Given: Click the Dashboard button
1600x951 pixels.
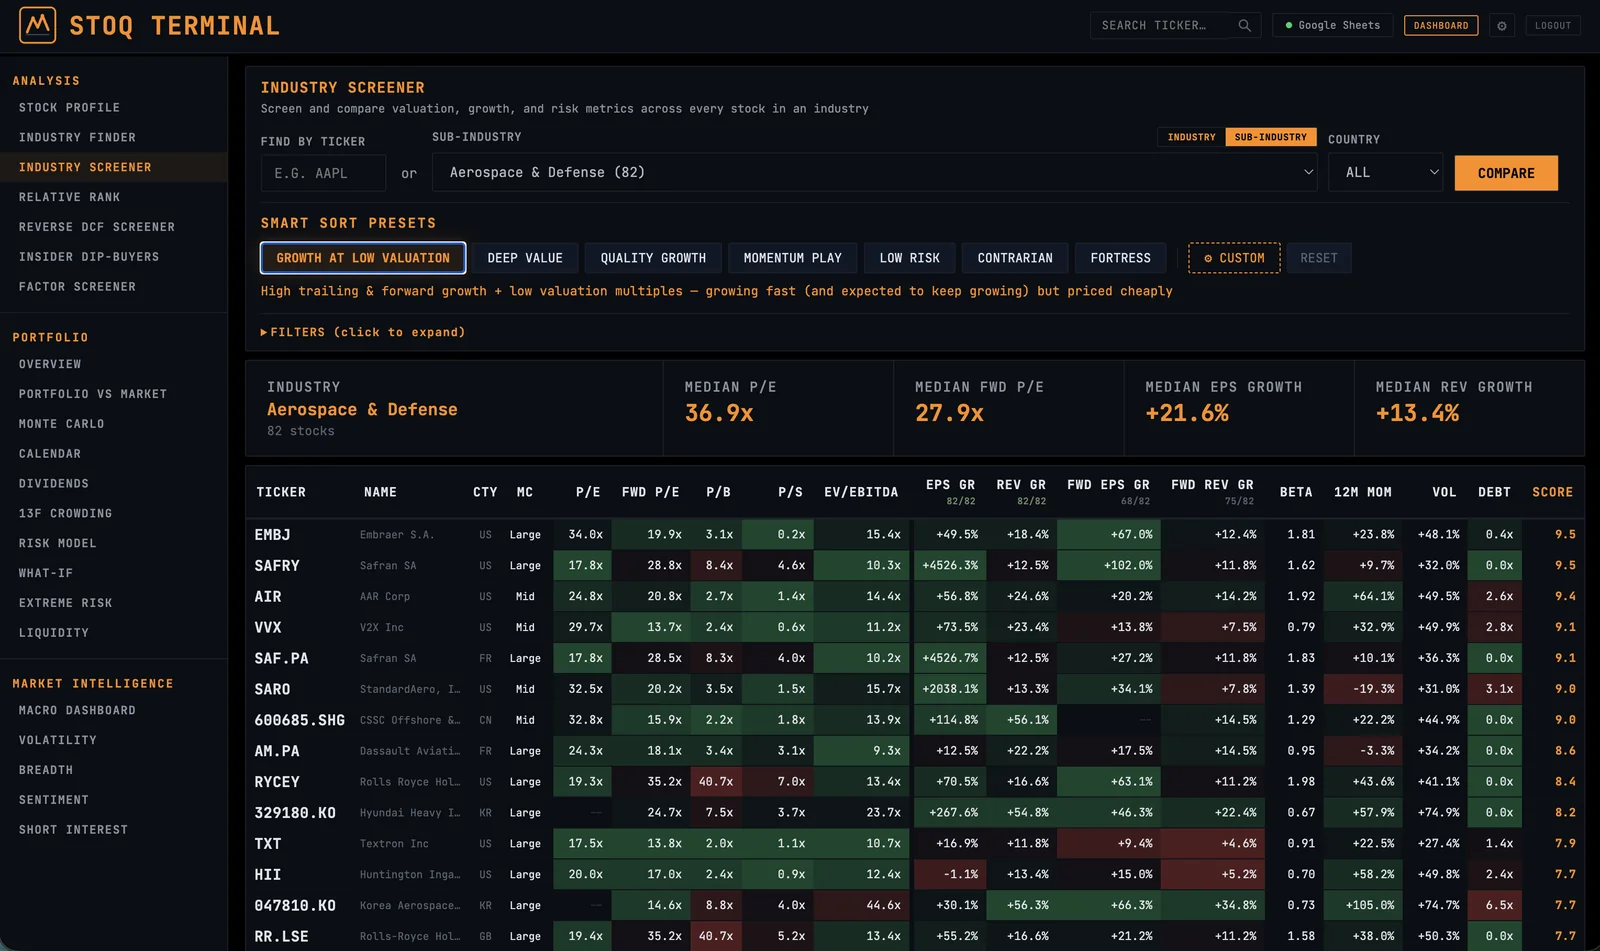Looking at the screenshot, I should (x=1441, y=26).
